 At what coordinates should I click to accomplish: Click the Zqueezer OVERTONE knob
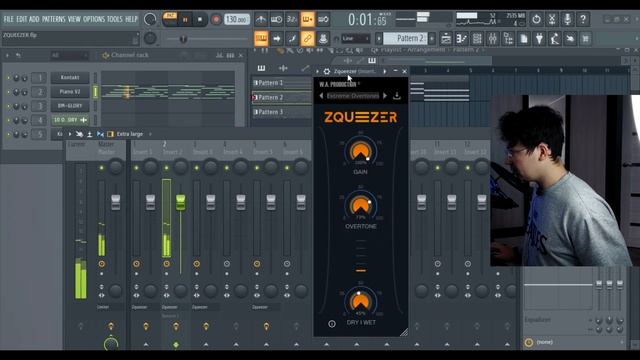(x=360, y=205)
